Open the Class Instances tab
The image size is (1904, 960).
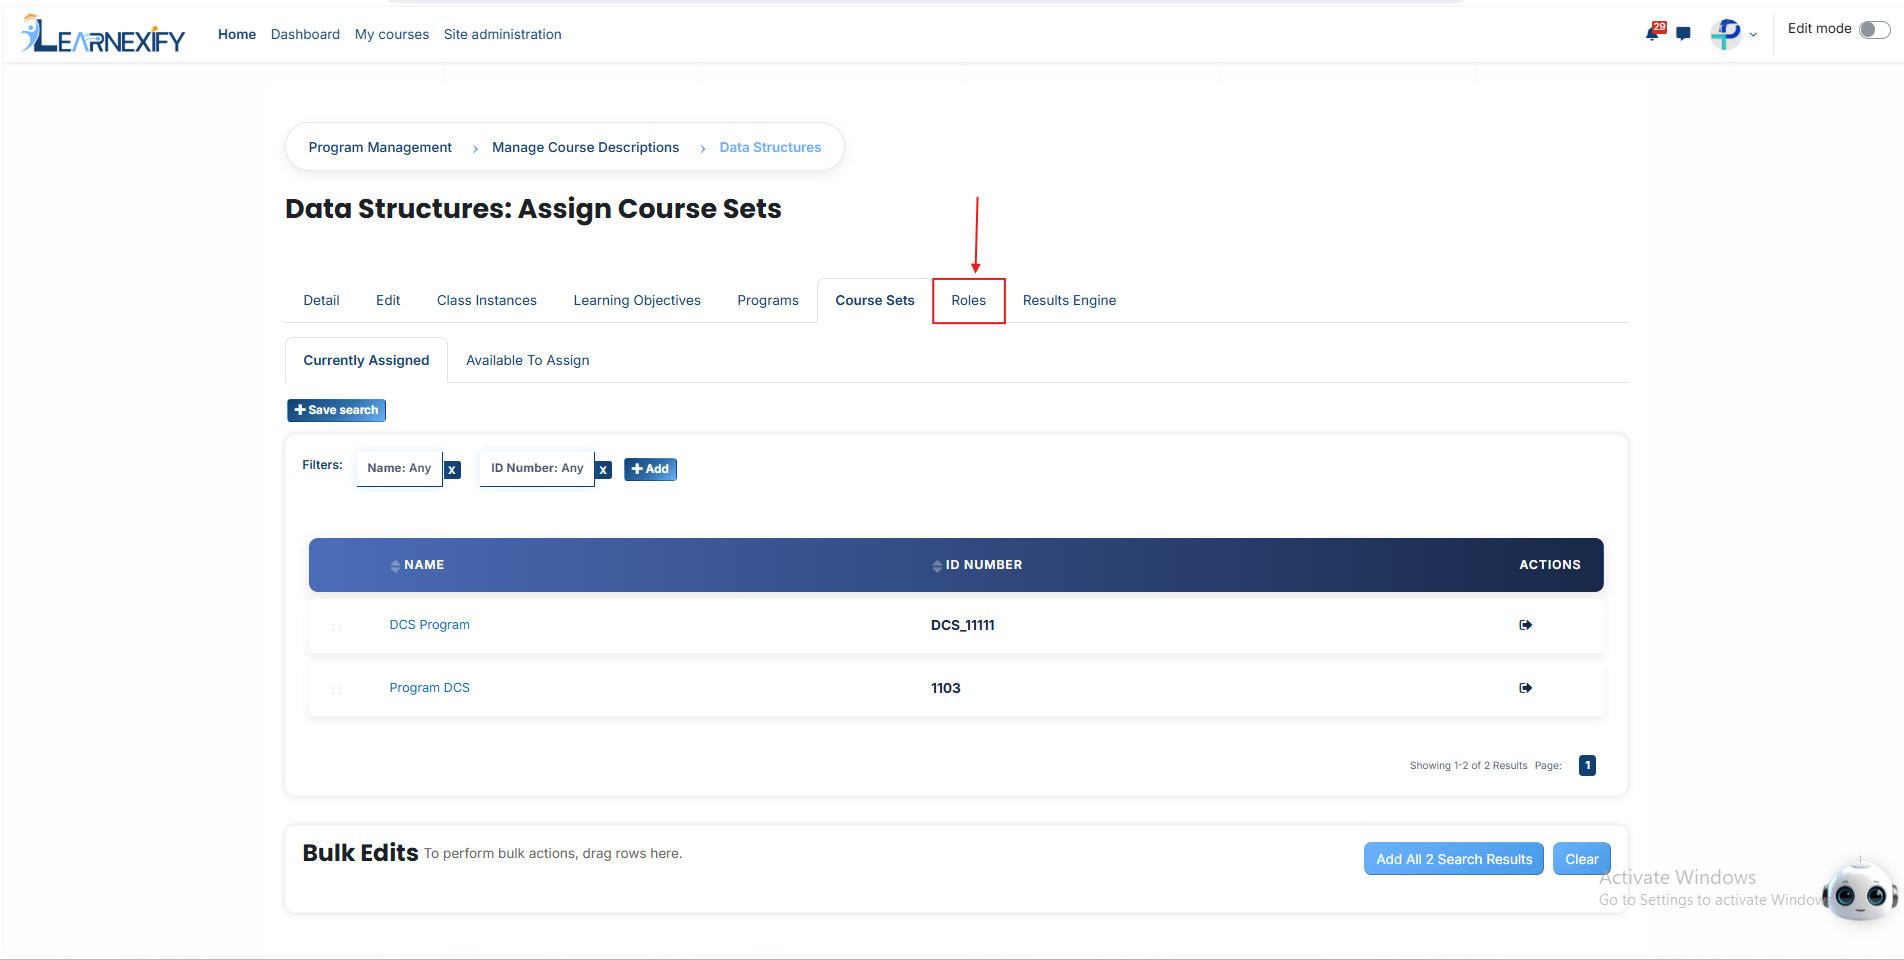(x=487, y=301)
